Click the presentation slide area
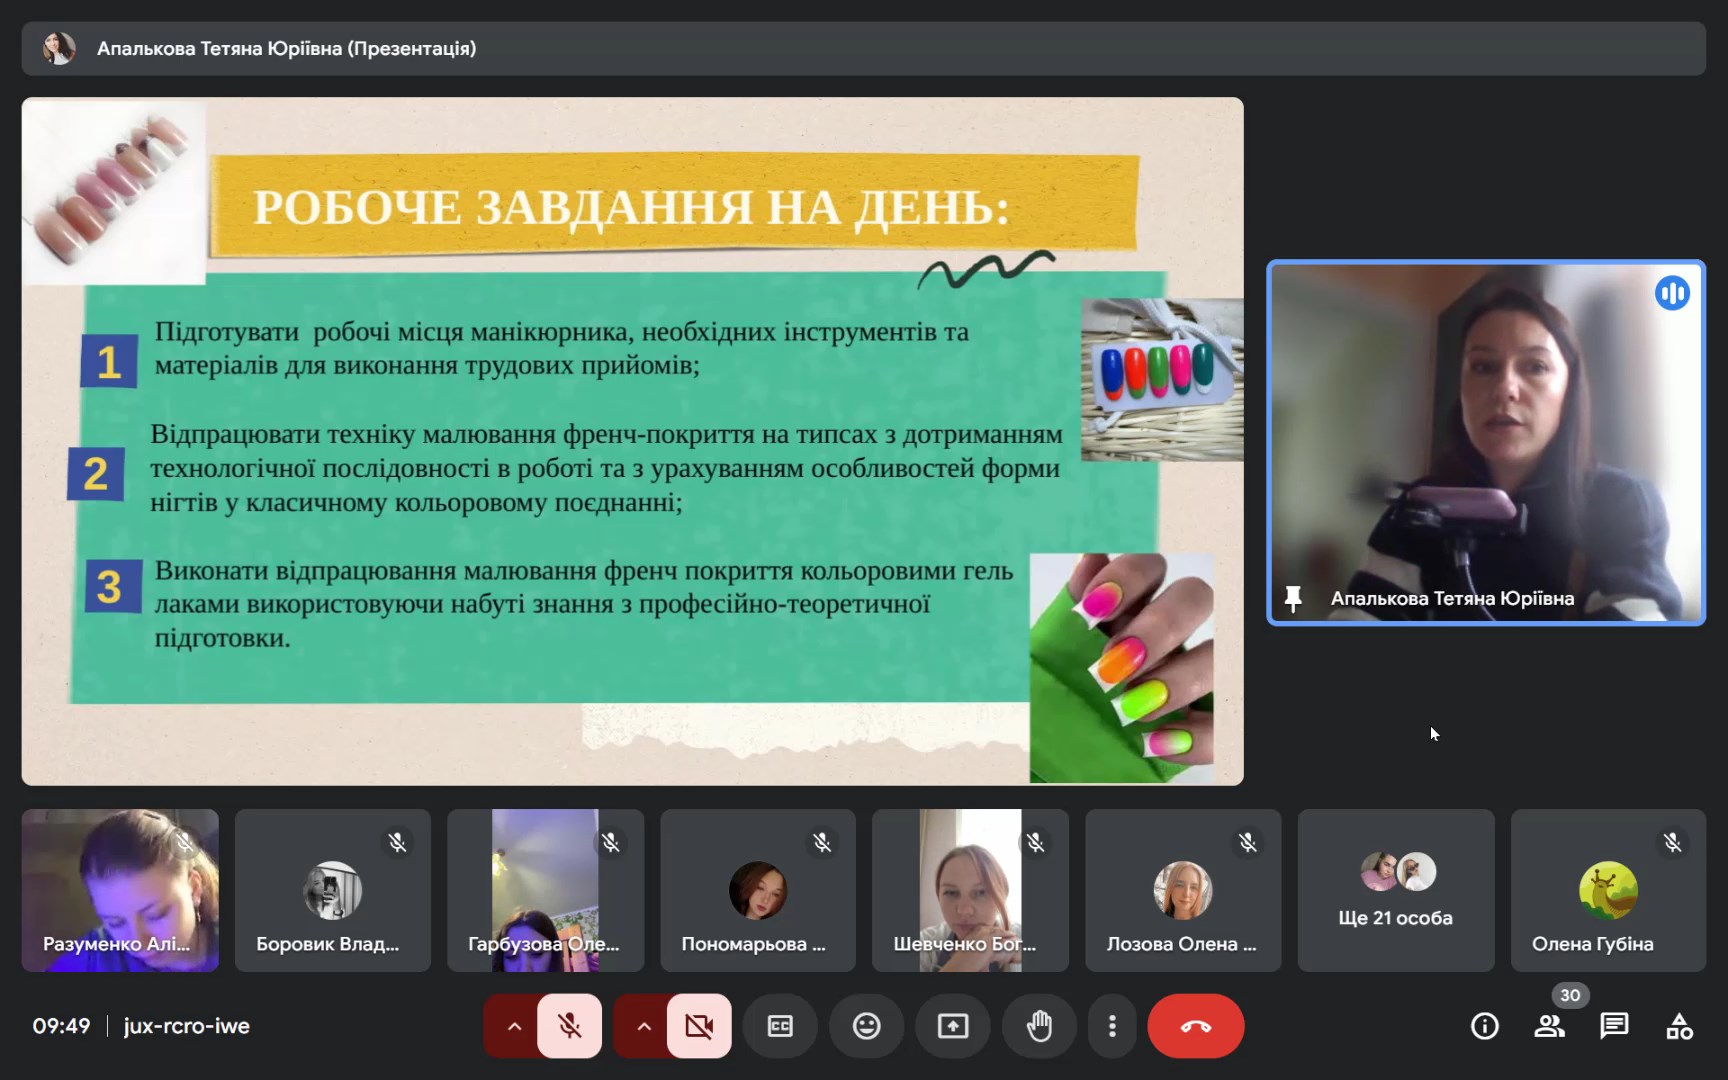 tap(633, 441)
